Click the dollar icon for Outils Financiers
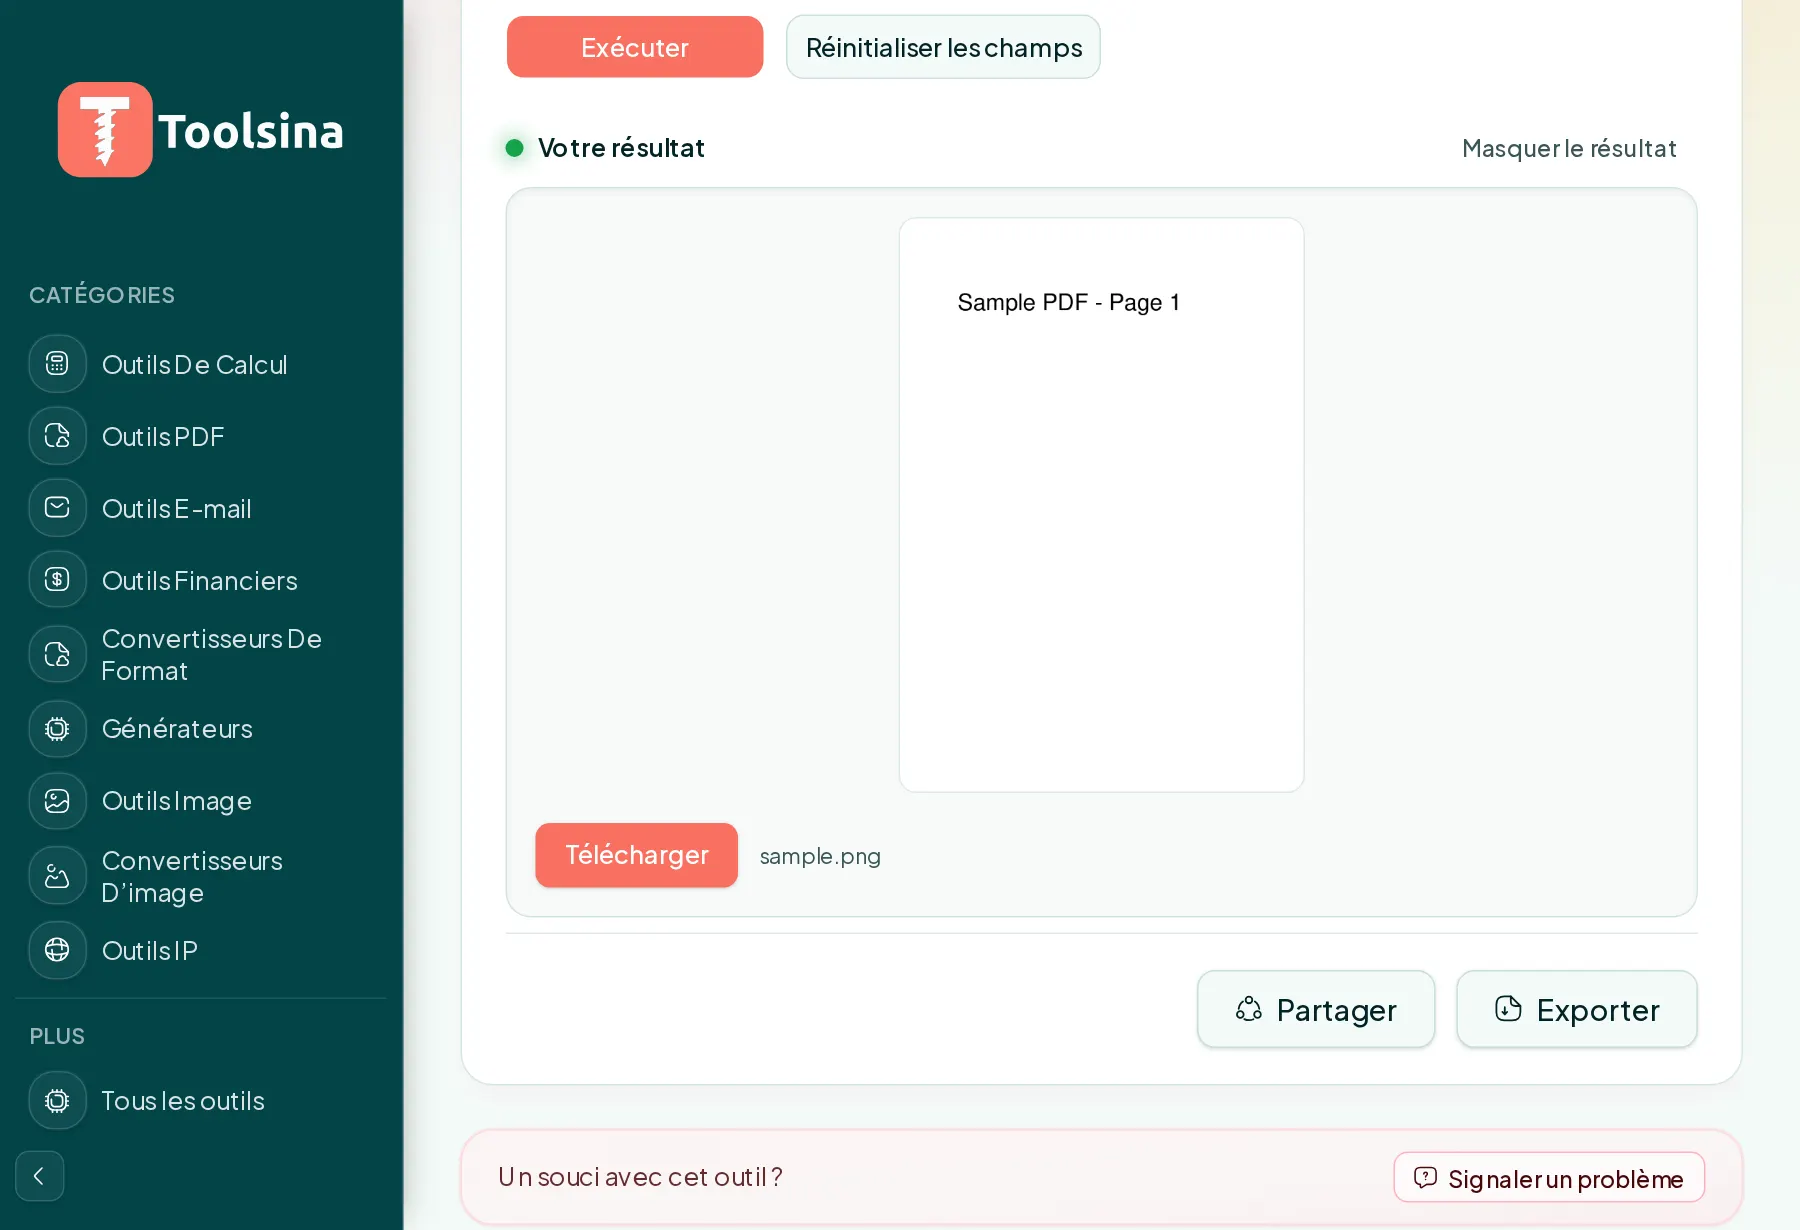This screenshot has height=1230, width=1800. pos(58,580)
